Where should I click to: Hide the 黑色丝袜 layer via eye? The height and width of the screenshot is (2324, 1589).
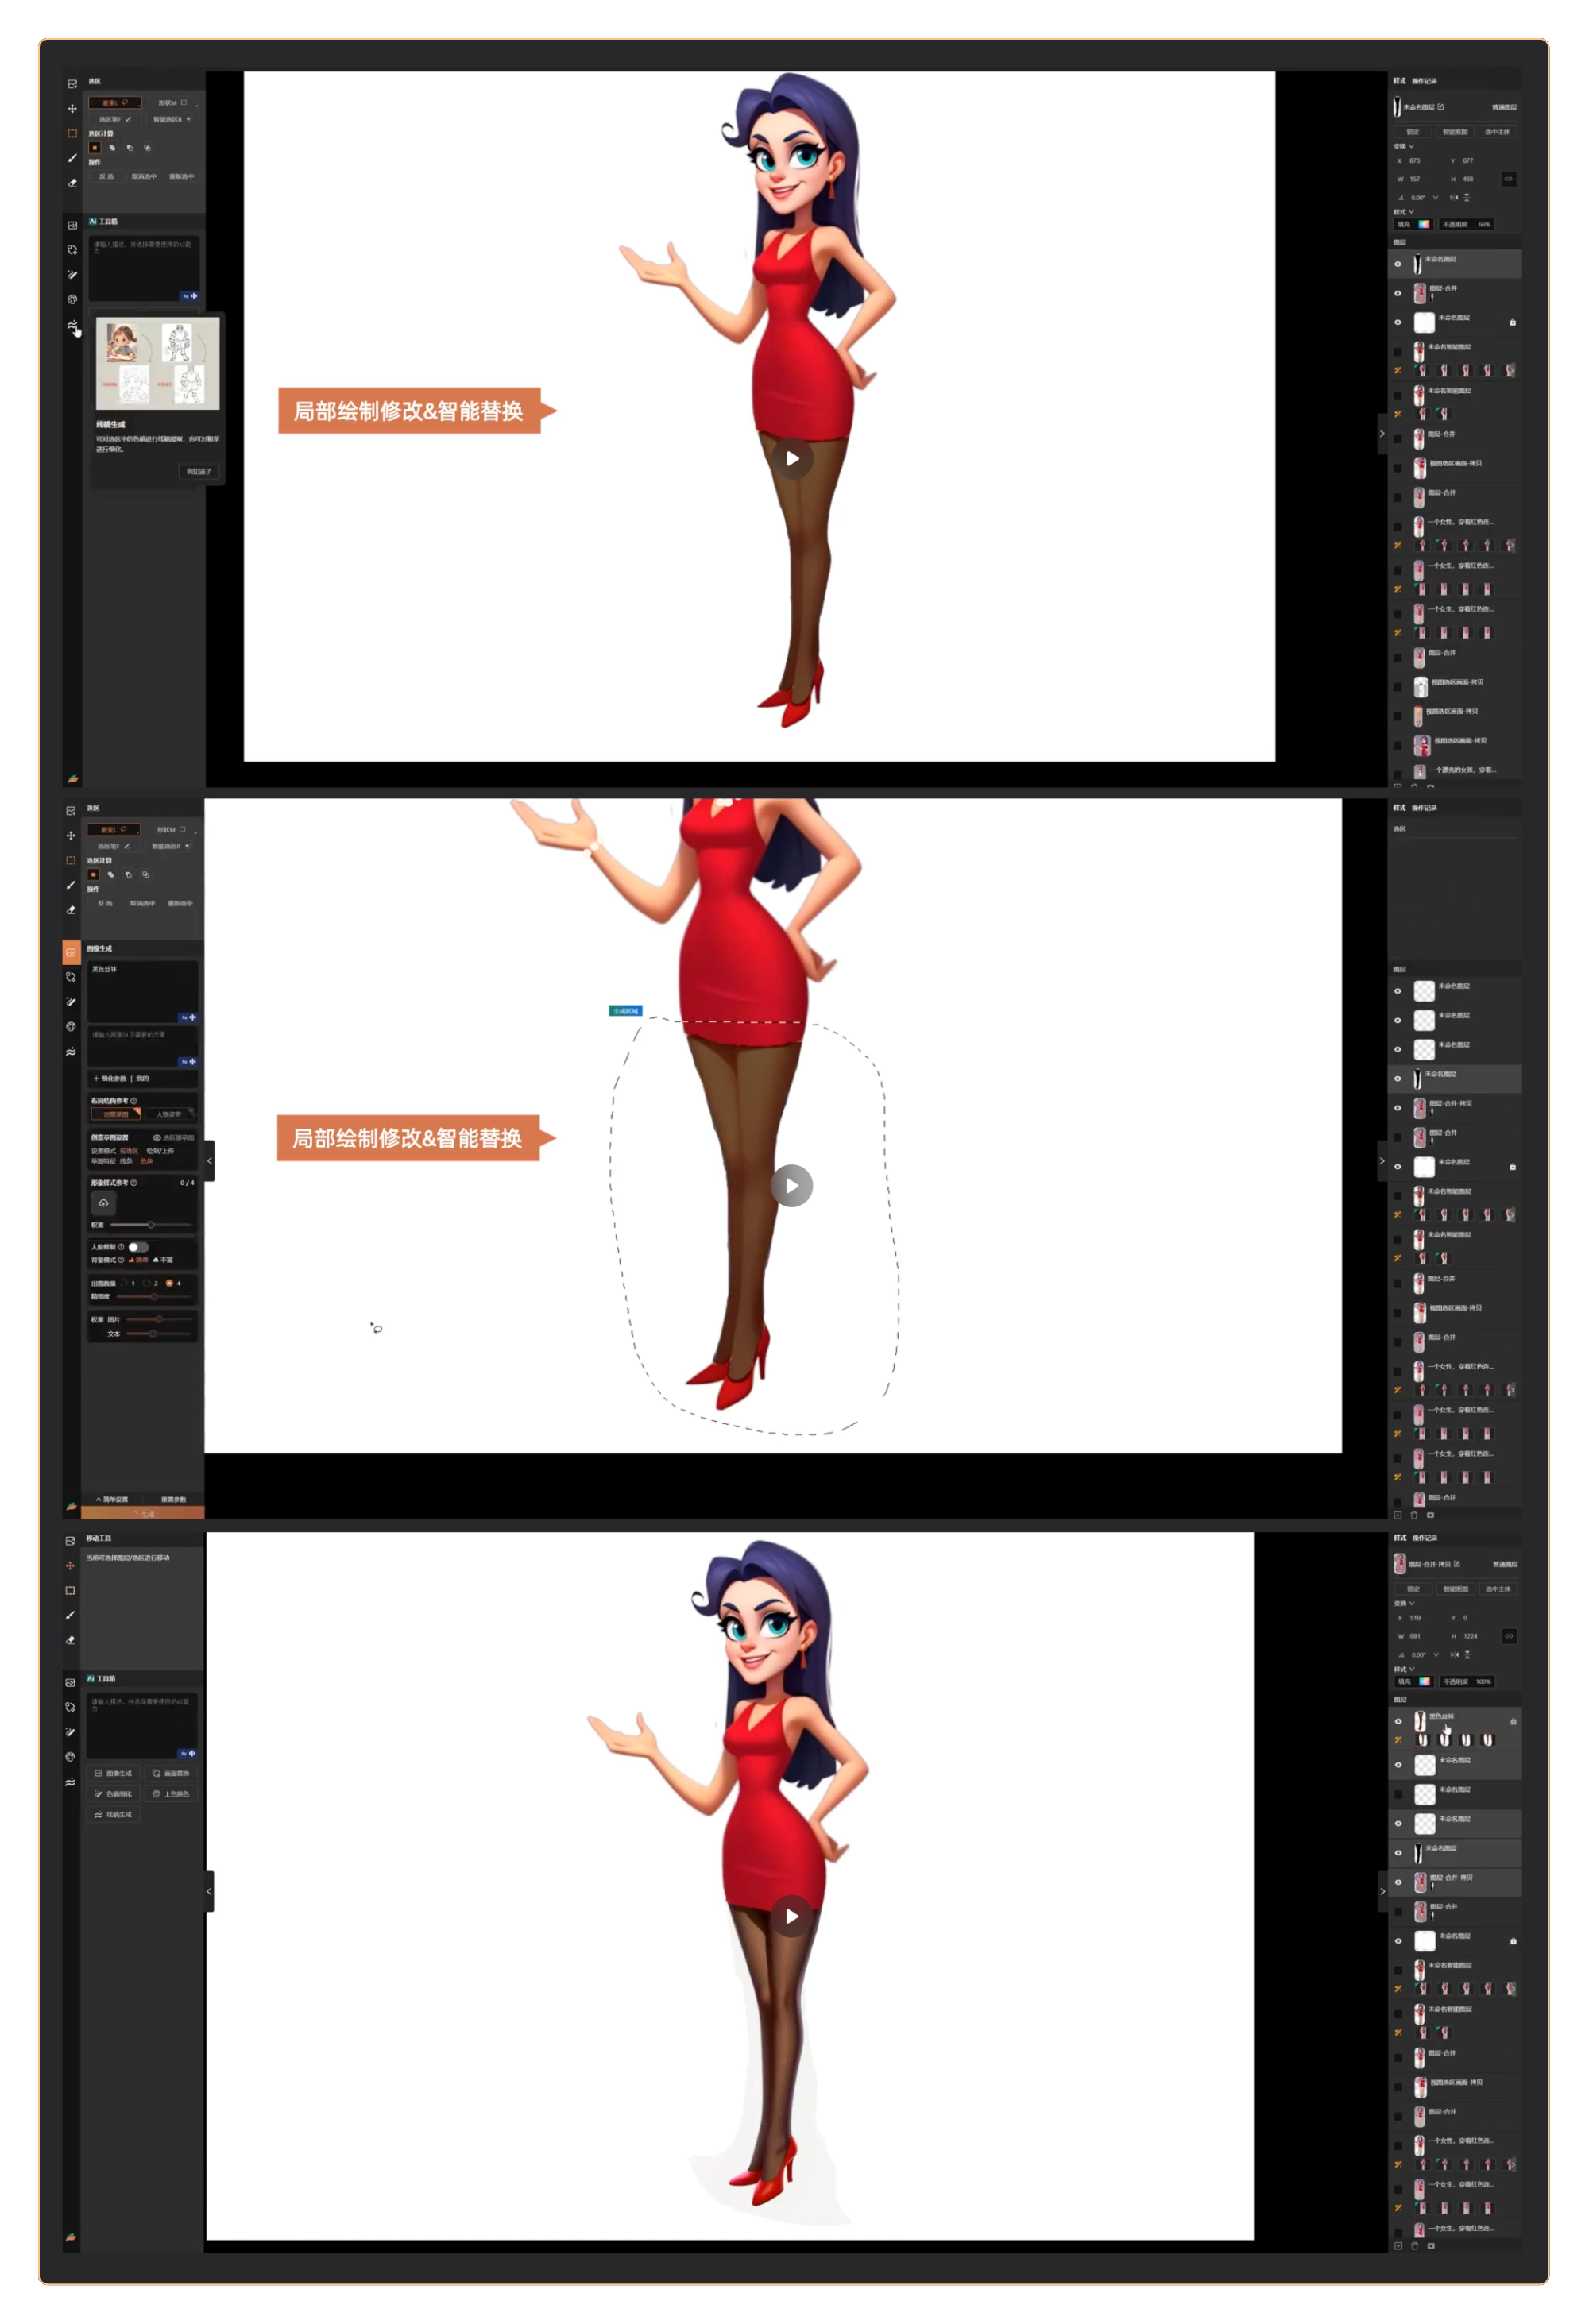(1398, 1721)
